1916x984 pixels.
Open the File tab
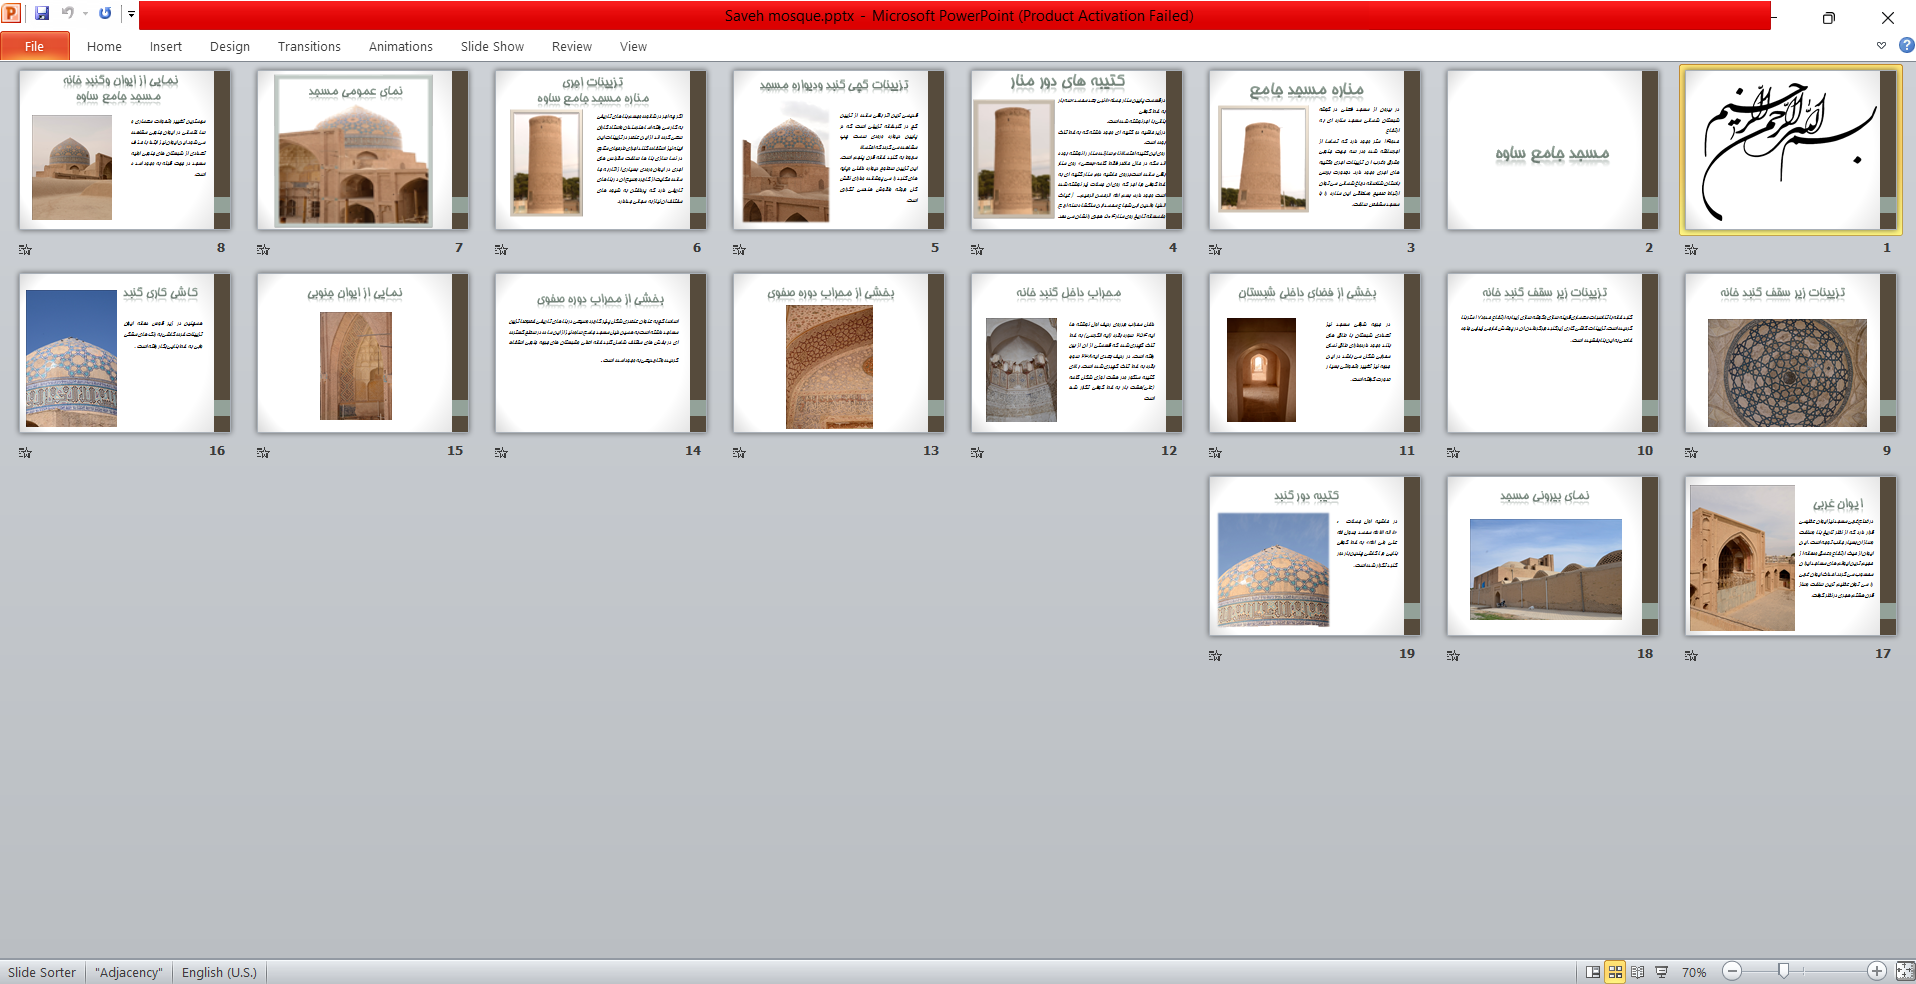tap(35, 46)
